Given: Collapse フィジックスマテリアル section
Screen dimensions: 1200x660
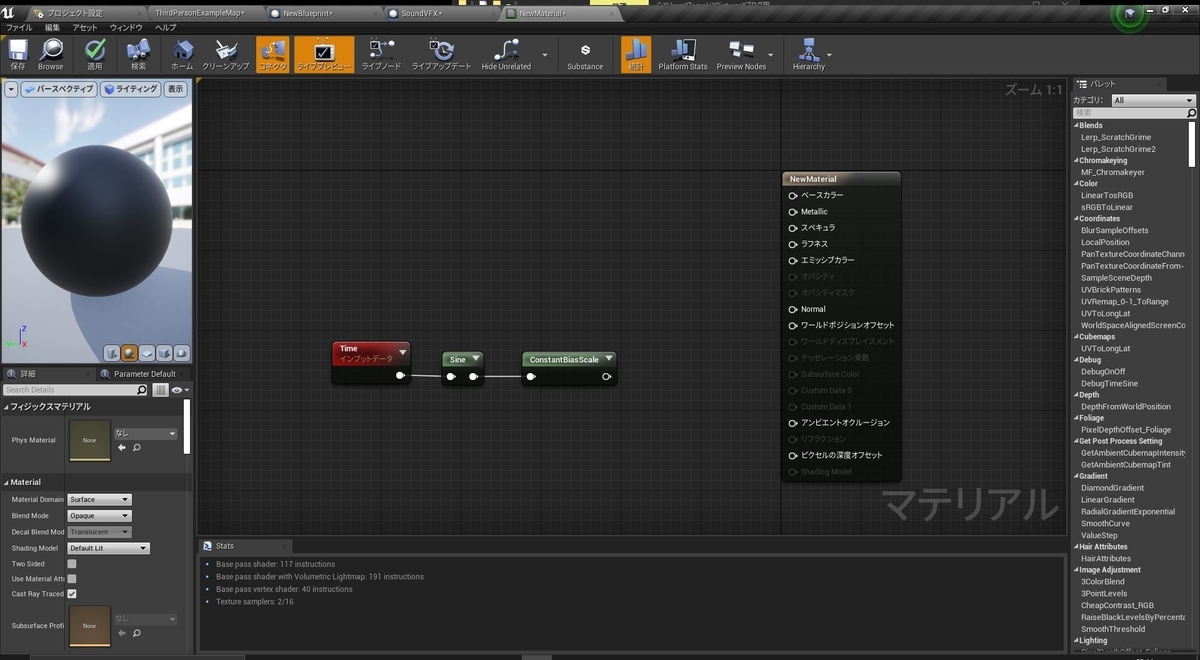Looking at the screenshot, I should (x=6, y=407).
